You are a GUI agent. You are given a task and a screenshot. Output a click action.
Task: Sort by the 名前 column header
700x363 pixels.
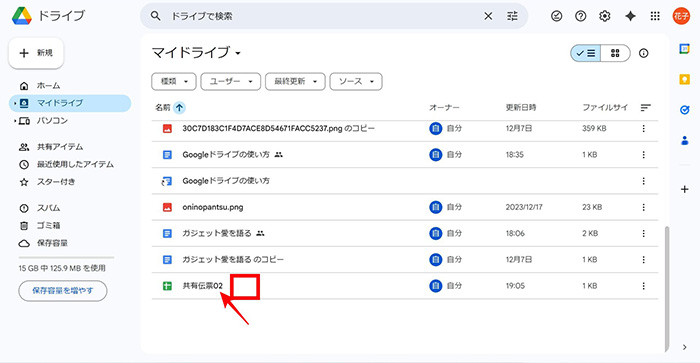click(x=163, y=108)
